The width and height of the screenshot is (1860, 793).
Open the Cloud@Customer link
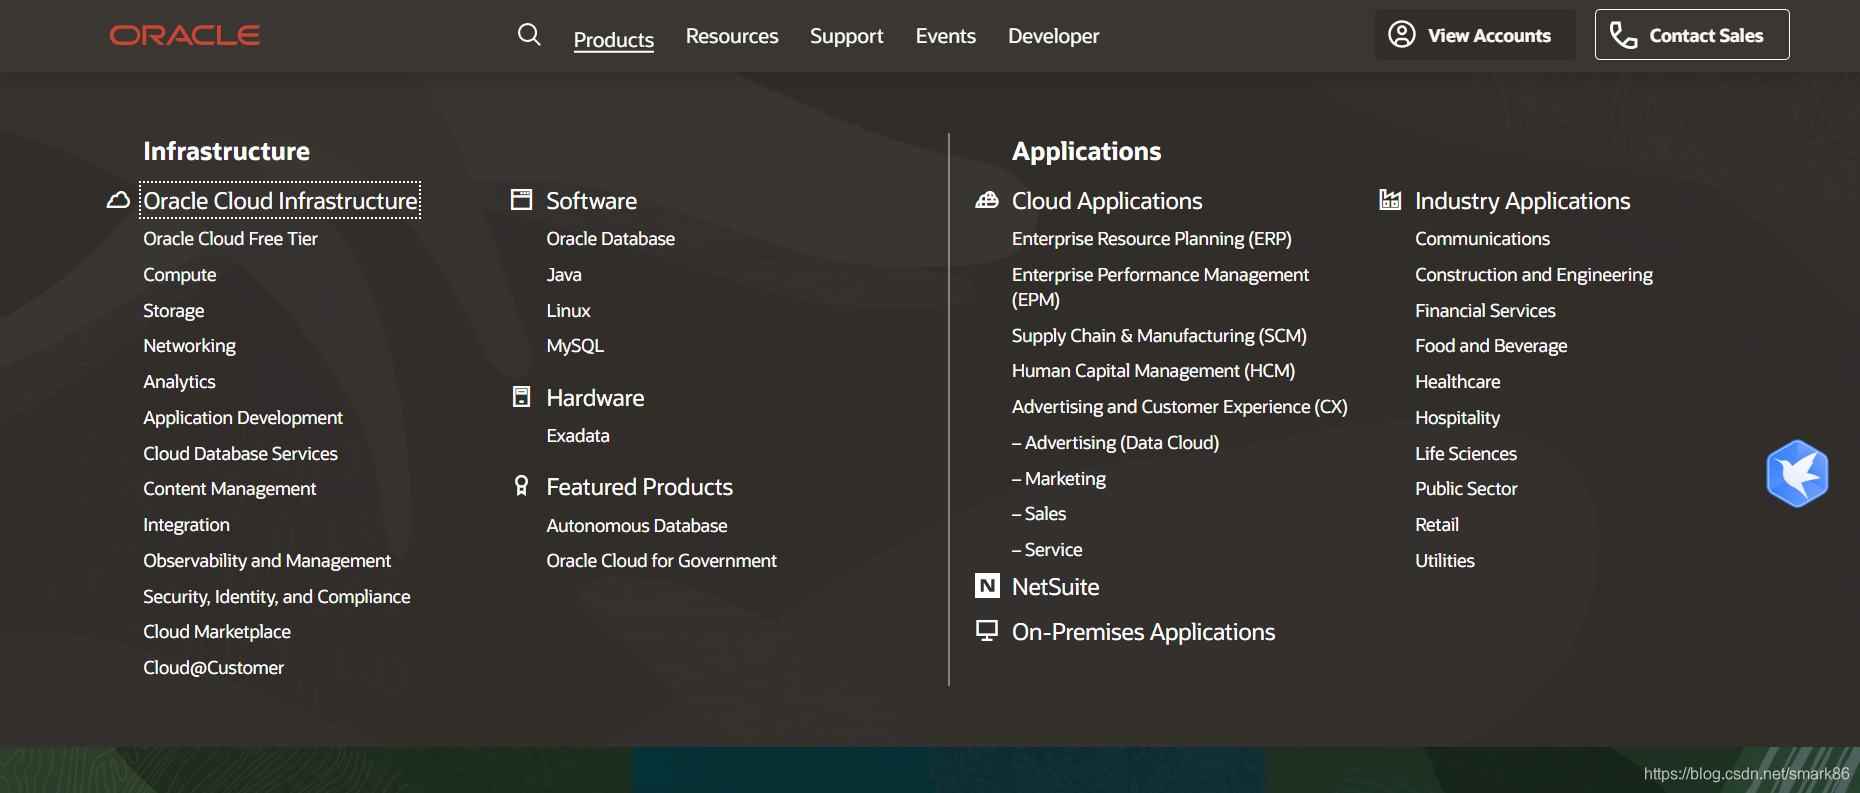(x=213, y=668)
